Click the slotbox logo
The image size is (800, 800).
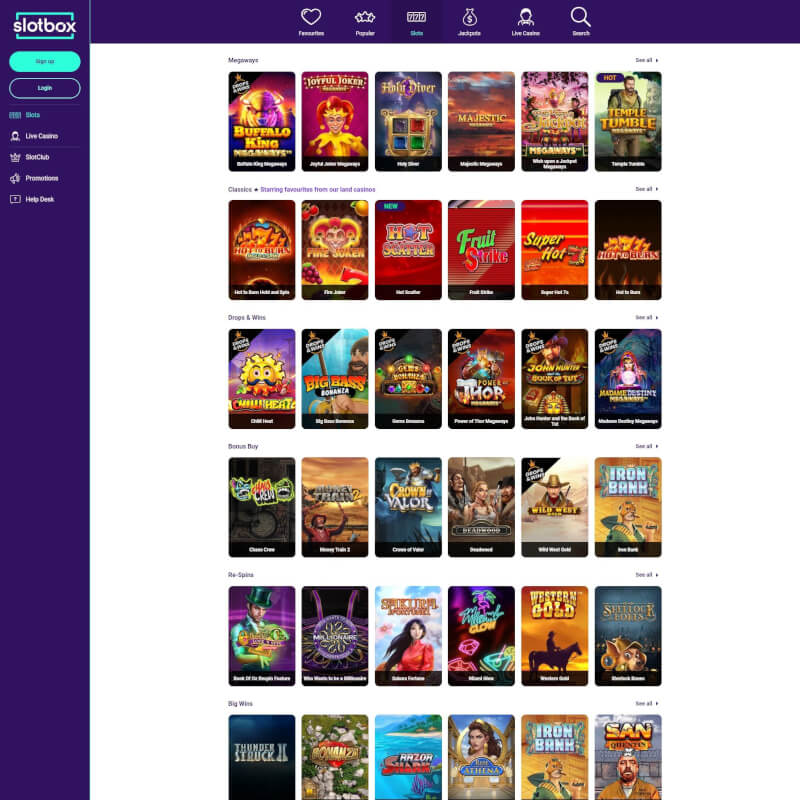click(44, 23)
